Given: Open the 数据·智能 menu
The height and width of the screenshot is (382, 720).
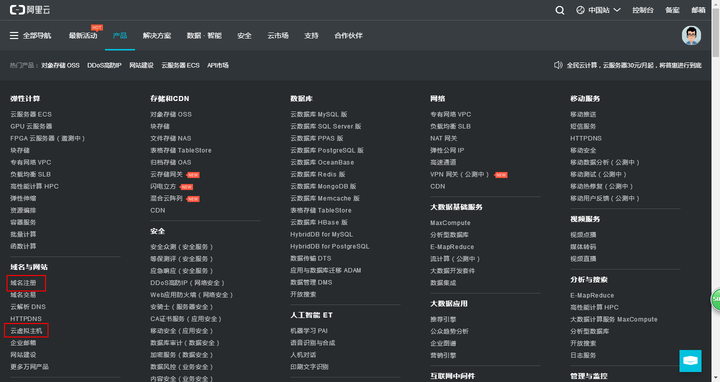Looking at the screenshot, I should point(204,35).
